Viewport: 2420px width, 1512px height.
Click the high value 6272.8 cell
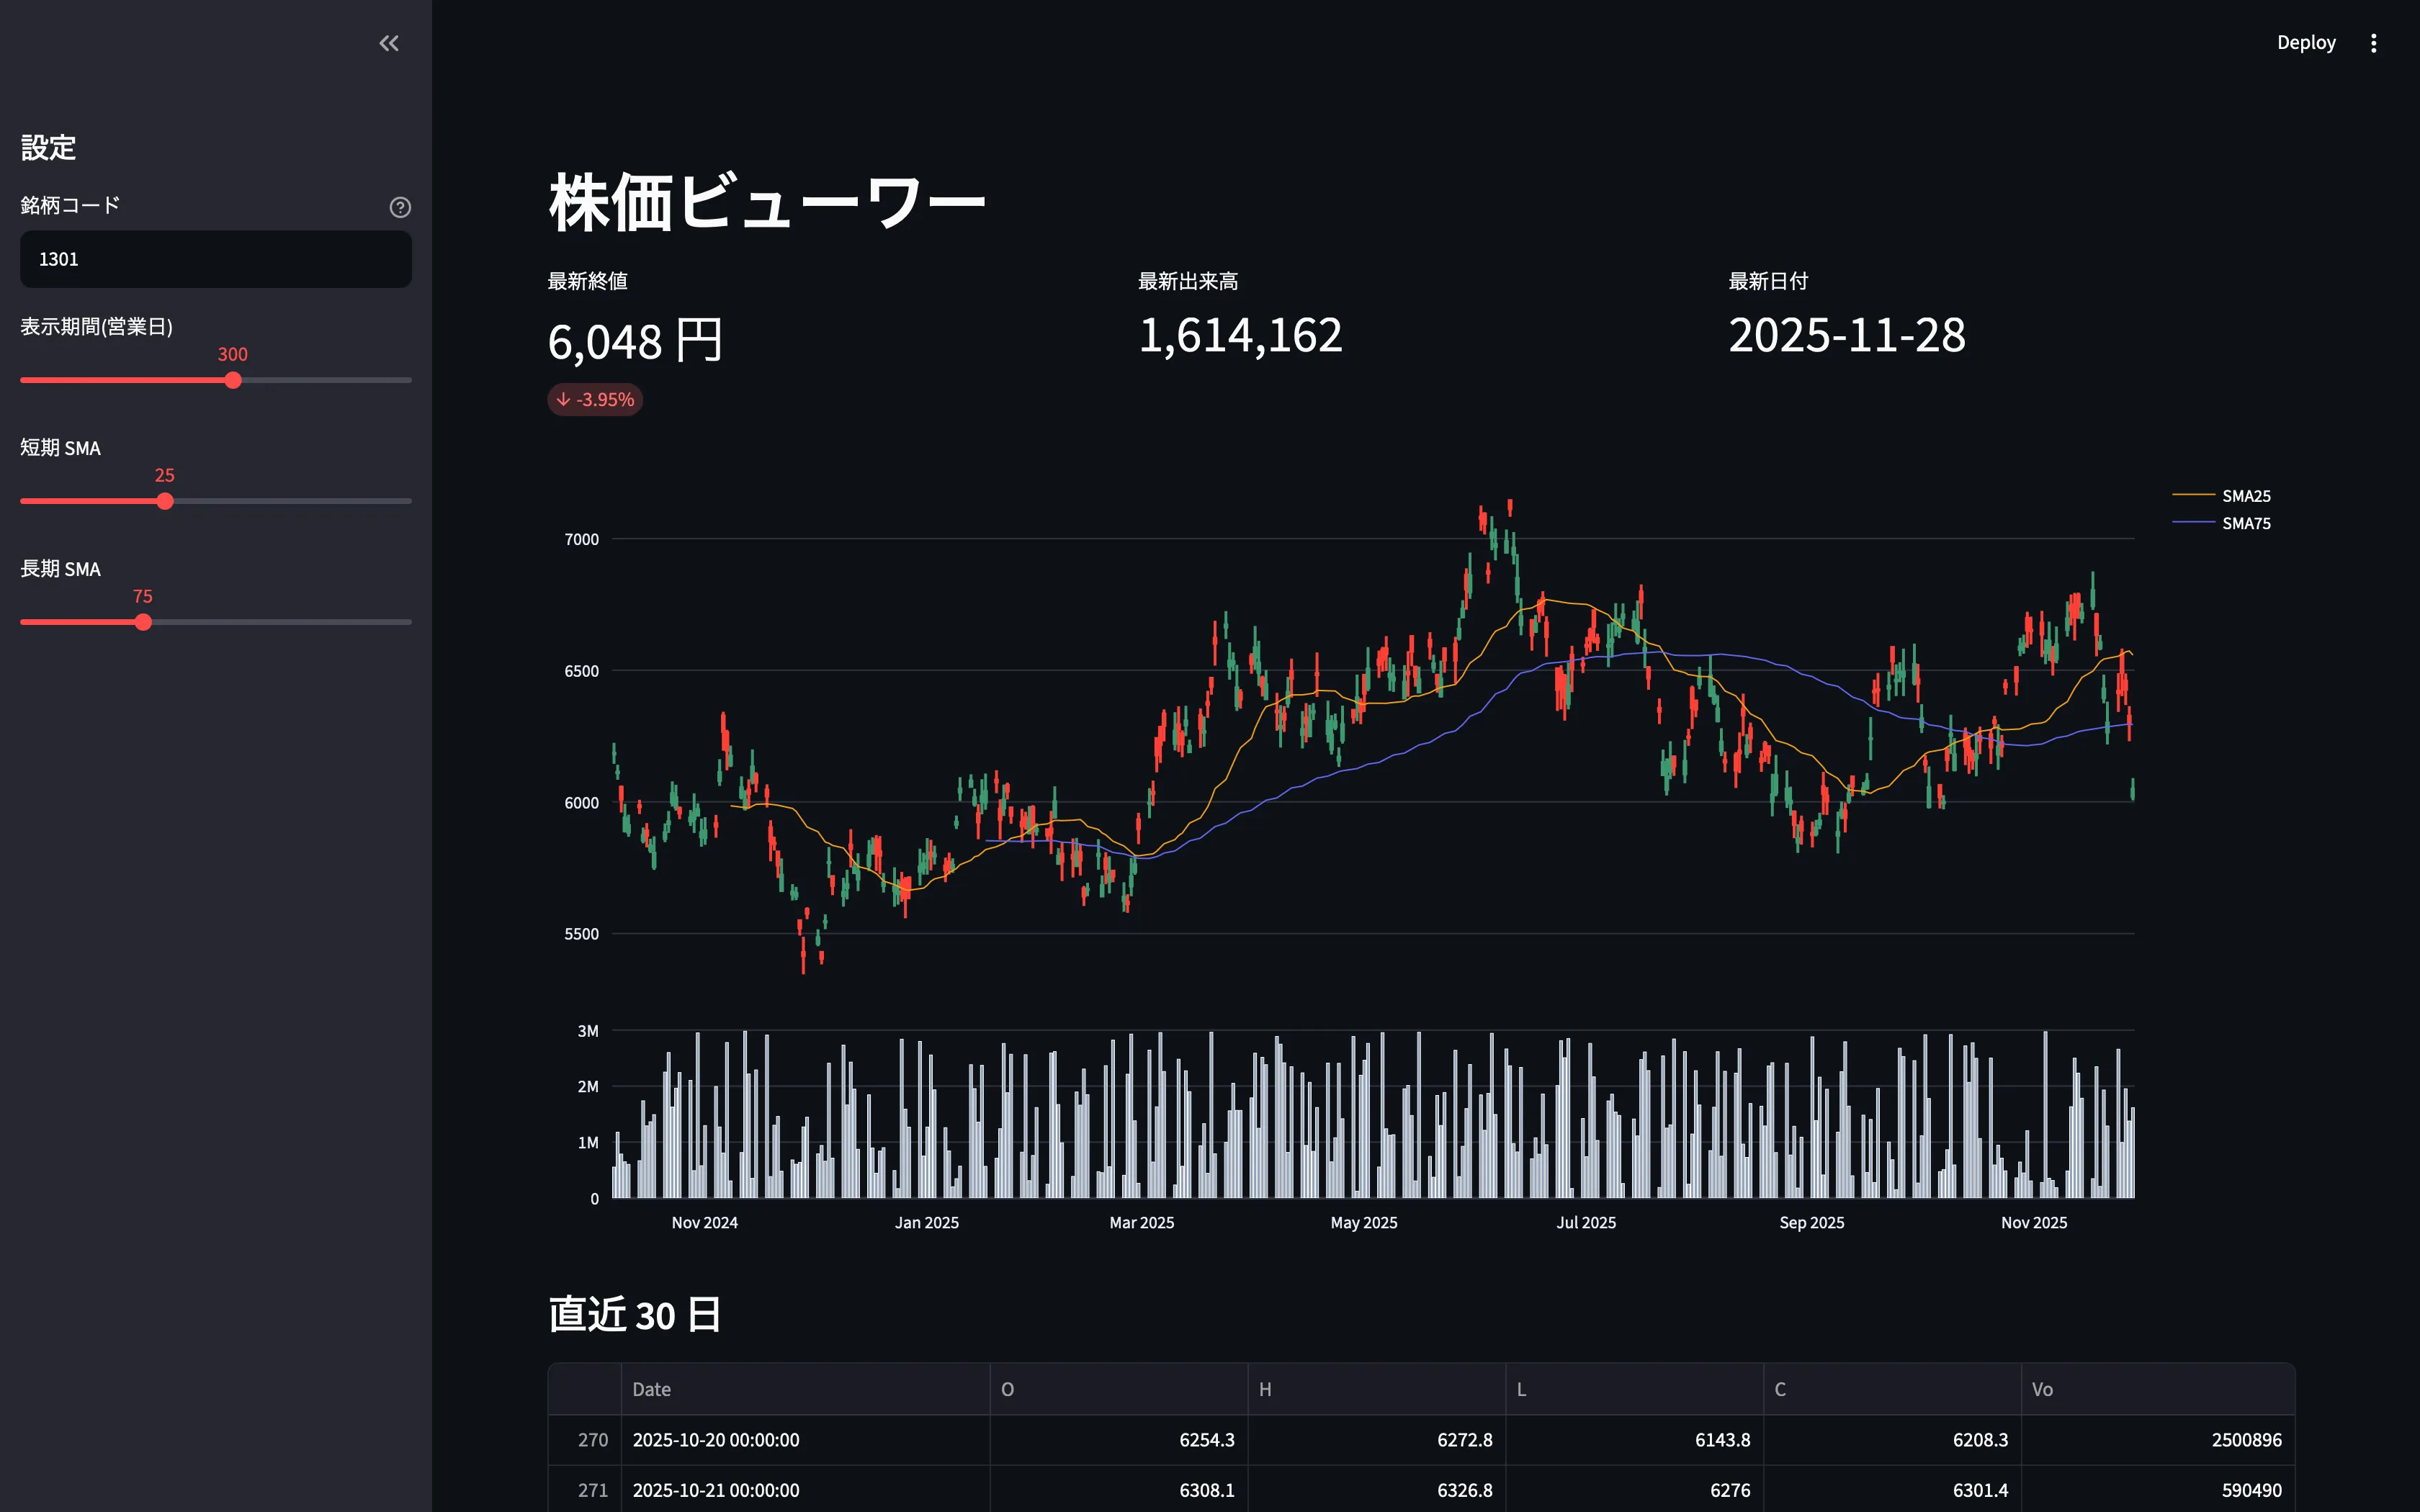[x=1377, y=1440]
